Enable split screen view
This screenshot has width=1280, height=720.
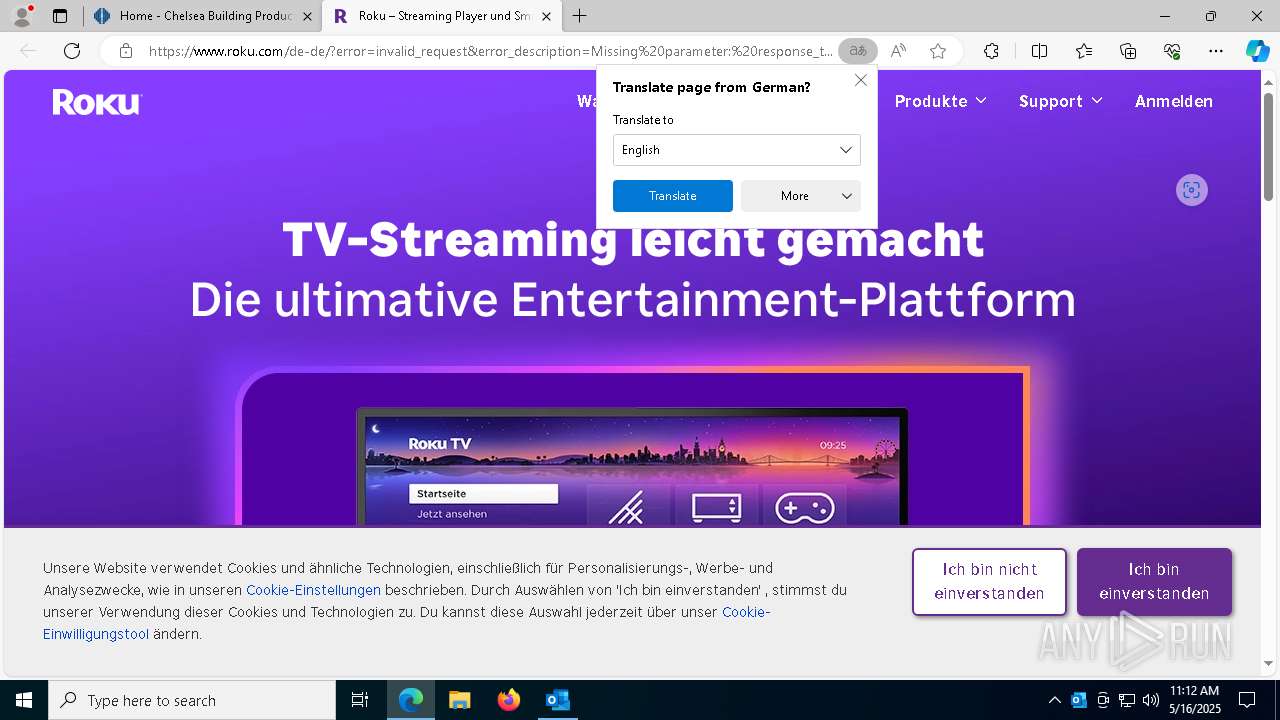click(x=1039, y=51)
